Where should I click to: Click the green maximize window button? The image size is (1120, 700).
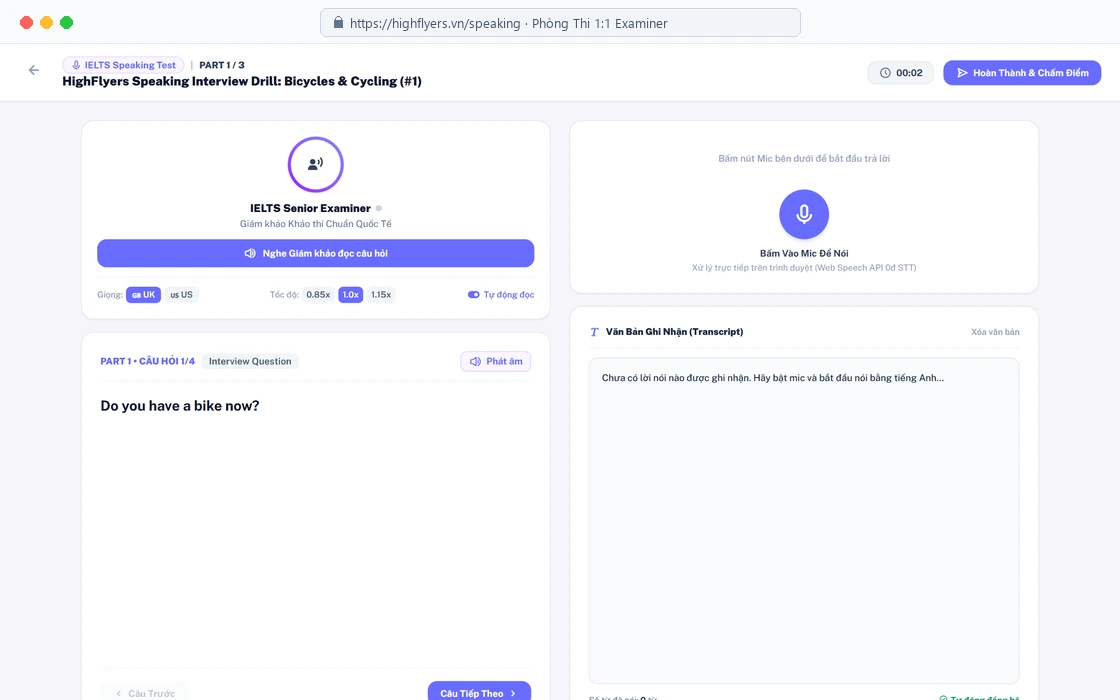(x=66, y=23)
